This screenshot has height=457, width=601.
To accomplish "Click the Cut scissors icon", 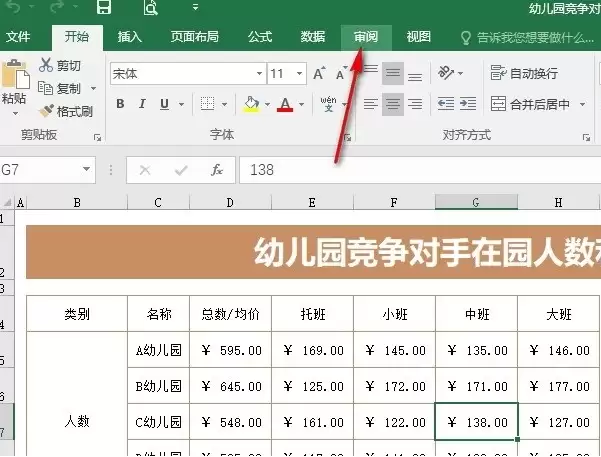I will coord(46,65).
